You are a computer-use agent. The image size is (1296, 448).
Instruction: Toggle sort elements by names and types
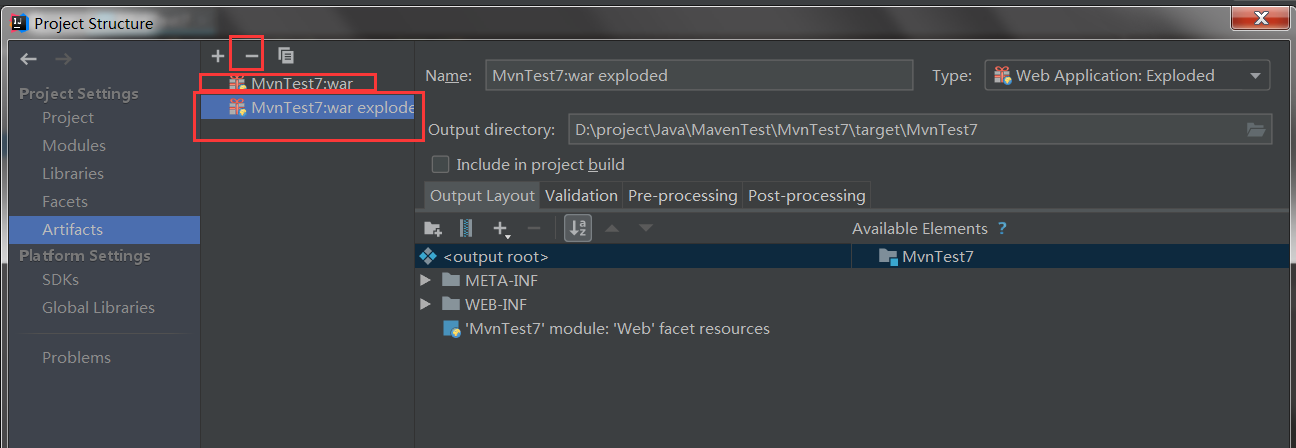(578, 229)
